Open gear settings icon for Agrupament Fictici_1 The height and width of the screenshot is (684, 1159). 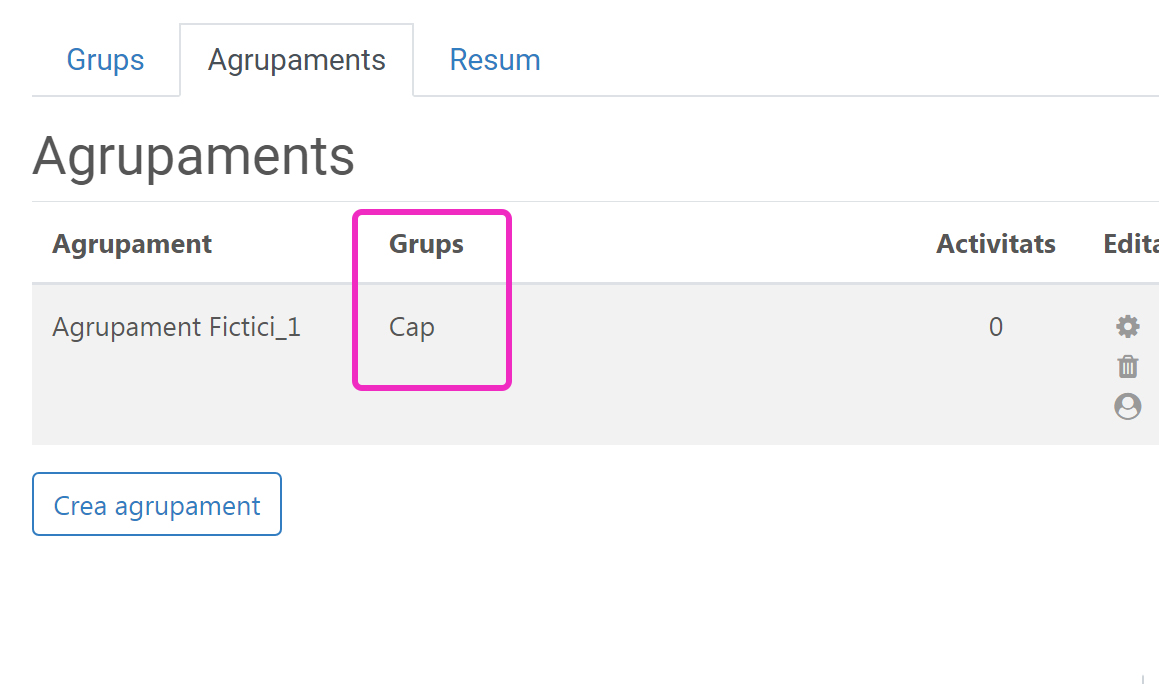[x=1127, y=326]
